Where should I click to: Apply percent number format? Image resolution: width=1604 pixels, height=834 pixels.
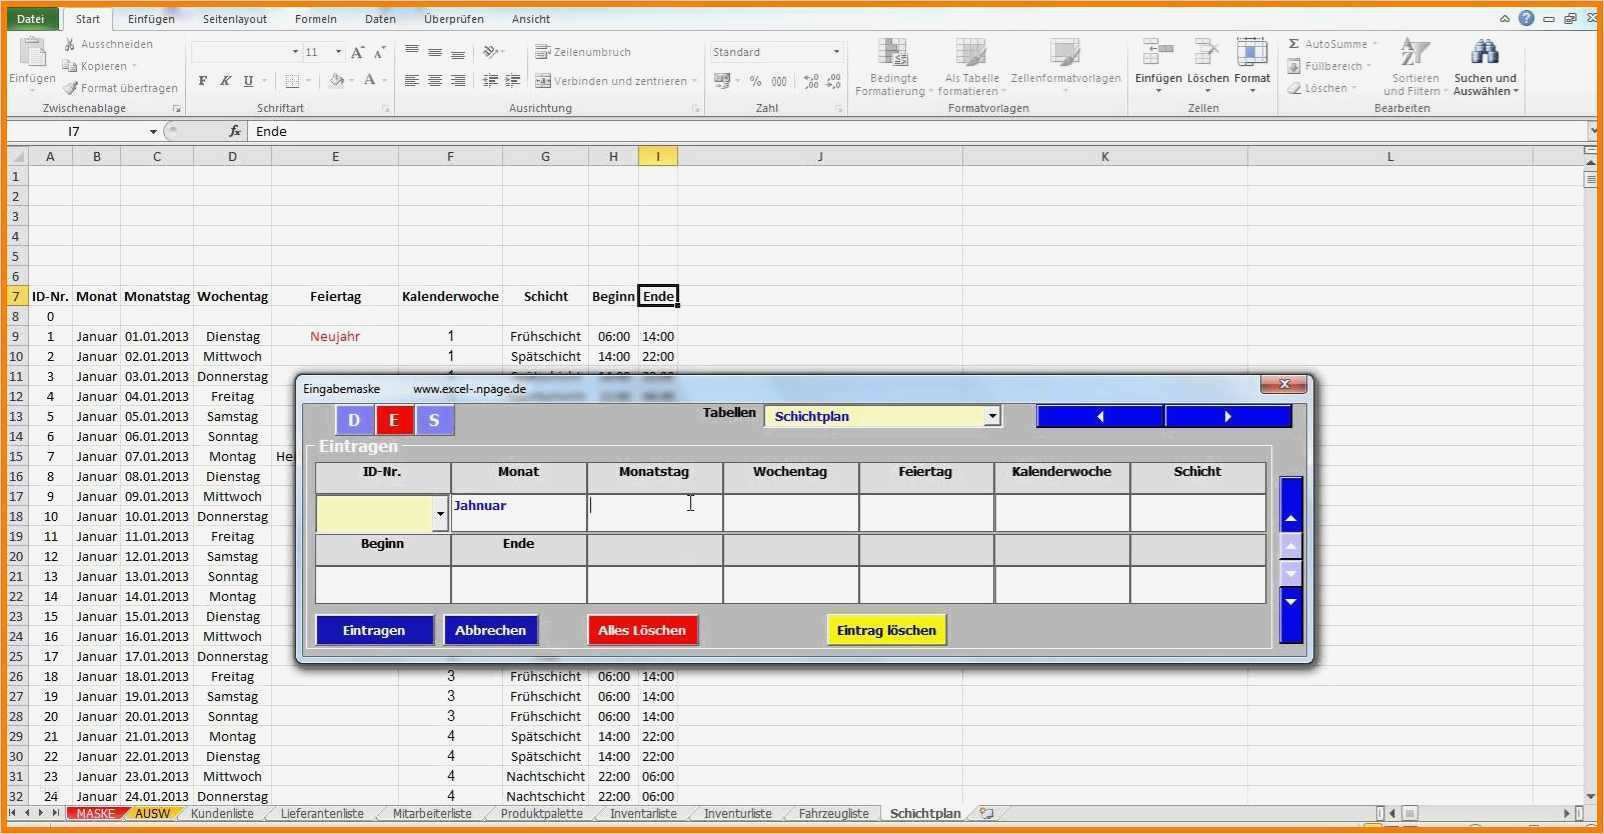pyautogui.click(x=755, y=81)
